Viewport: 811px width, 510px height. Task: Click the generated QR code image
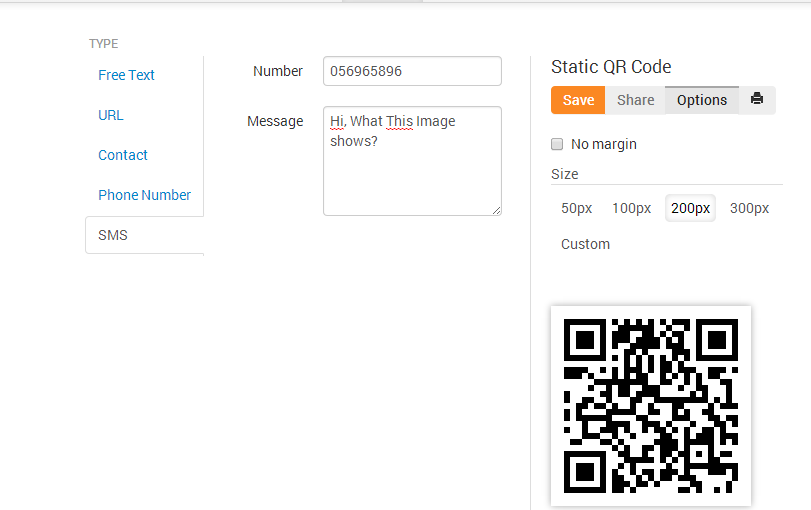(651, 406)
